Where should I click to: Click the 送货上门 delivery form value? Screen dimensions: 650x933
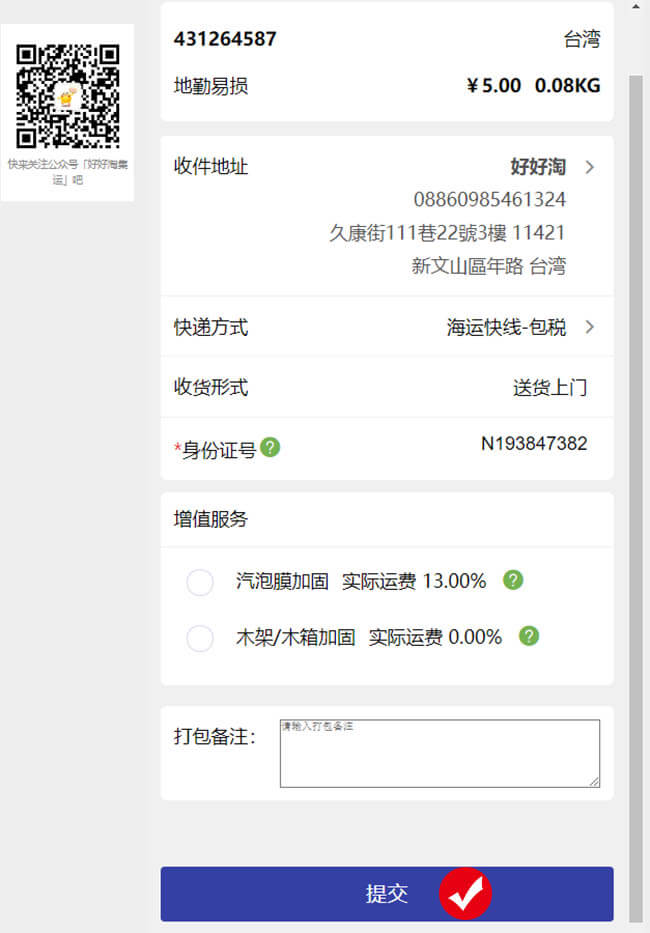click(x=550, y=387)
